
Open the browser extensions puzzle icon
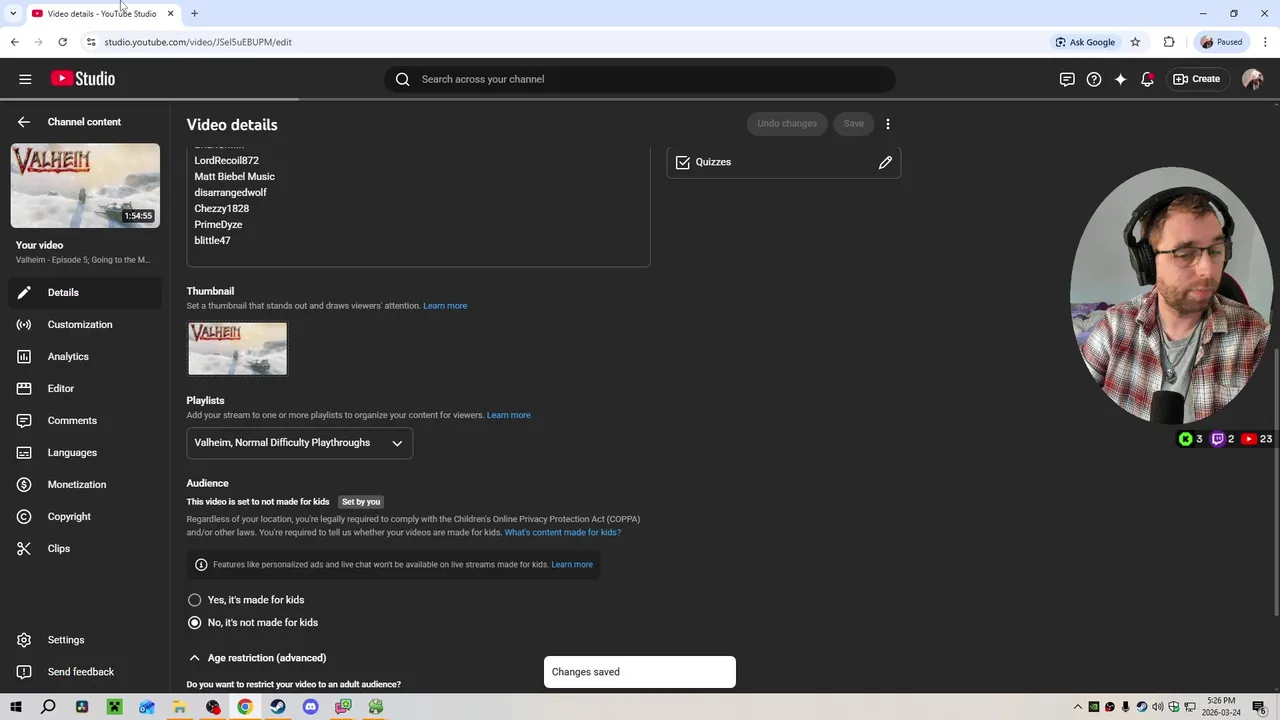[x=1169, y=42]
